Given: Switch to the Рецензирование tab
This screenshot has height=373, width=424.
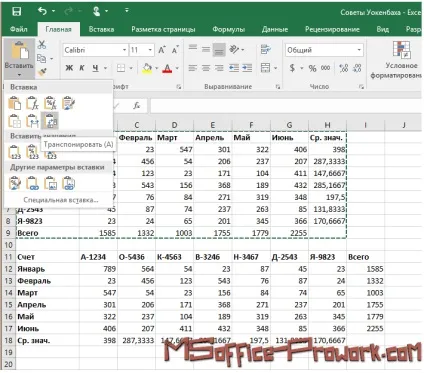Looking at the screenshot, I should (x=332, y=29).
